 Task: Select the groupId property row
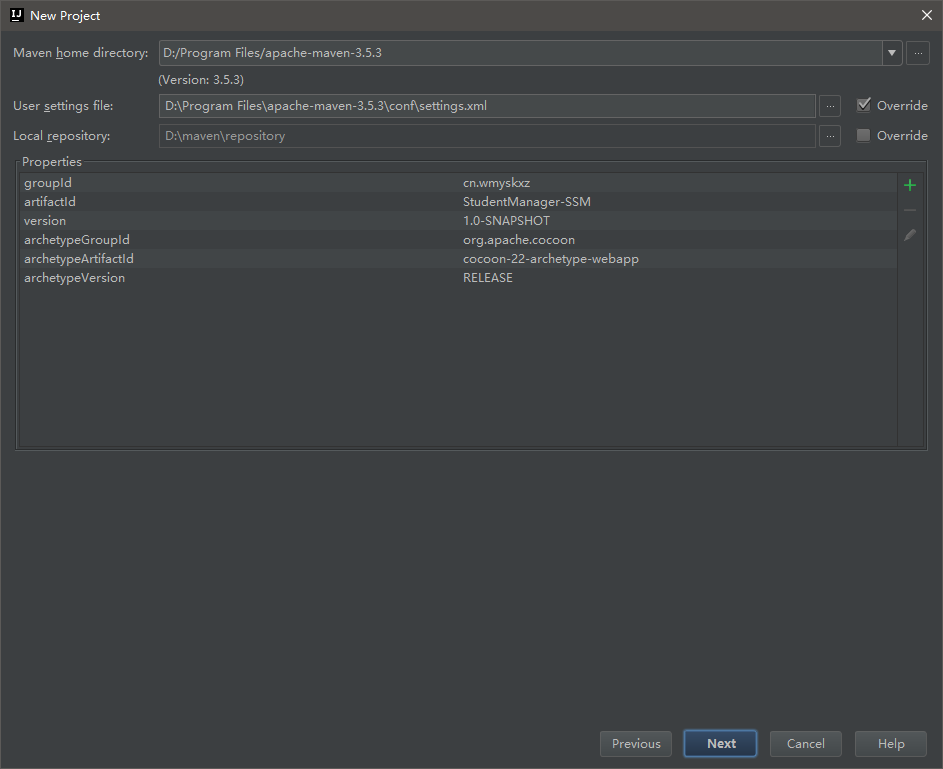point(458,183)
